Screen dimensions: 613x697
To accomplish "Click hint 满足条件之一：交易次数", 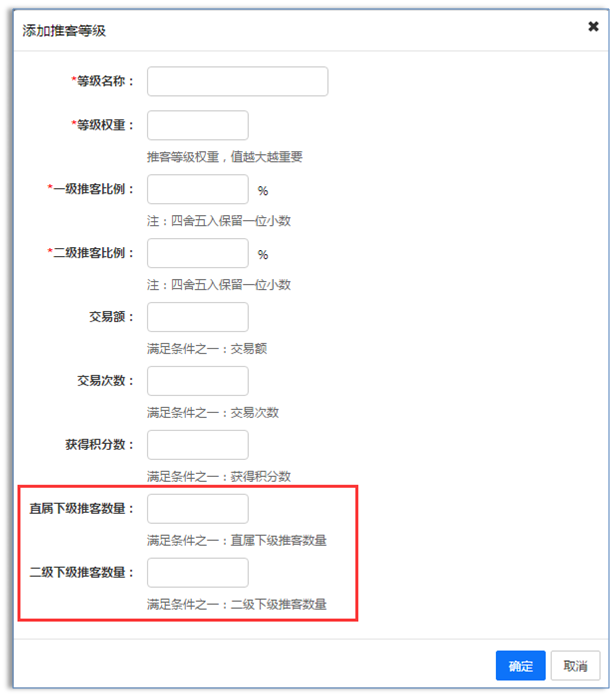I will (213, 413).
